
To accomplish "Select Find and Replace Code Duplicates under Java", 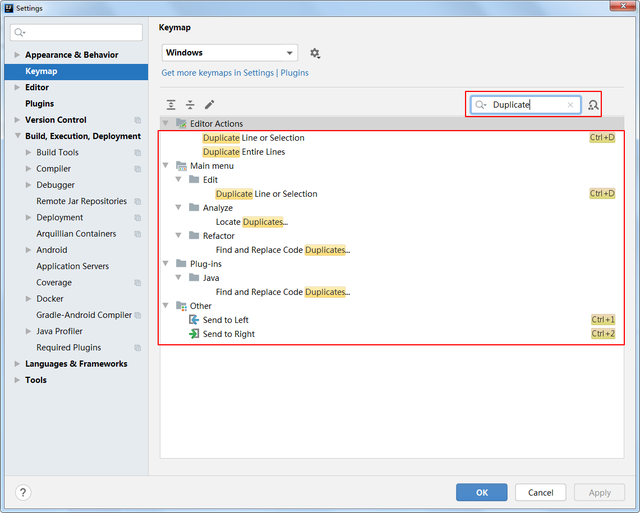I will coord(283,292).
